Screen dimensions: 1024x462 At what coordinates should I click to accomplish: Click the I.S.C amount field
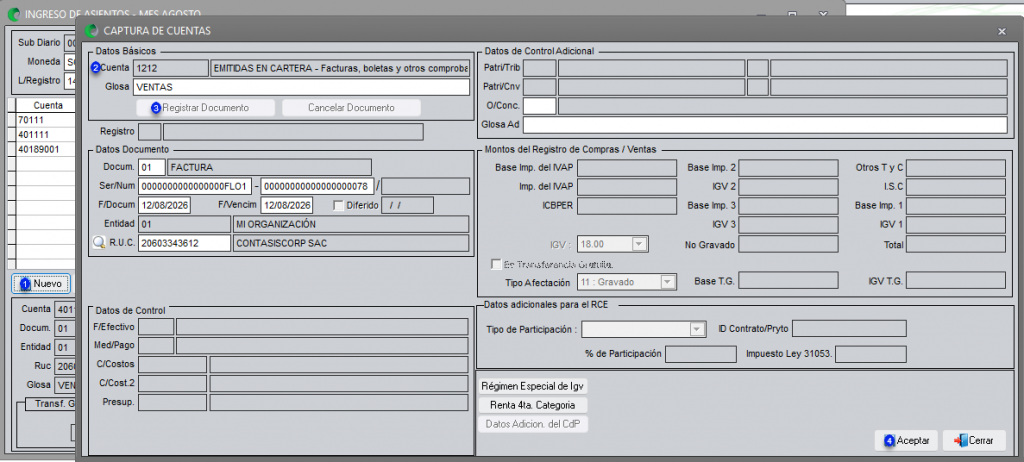click(956, 187)
